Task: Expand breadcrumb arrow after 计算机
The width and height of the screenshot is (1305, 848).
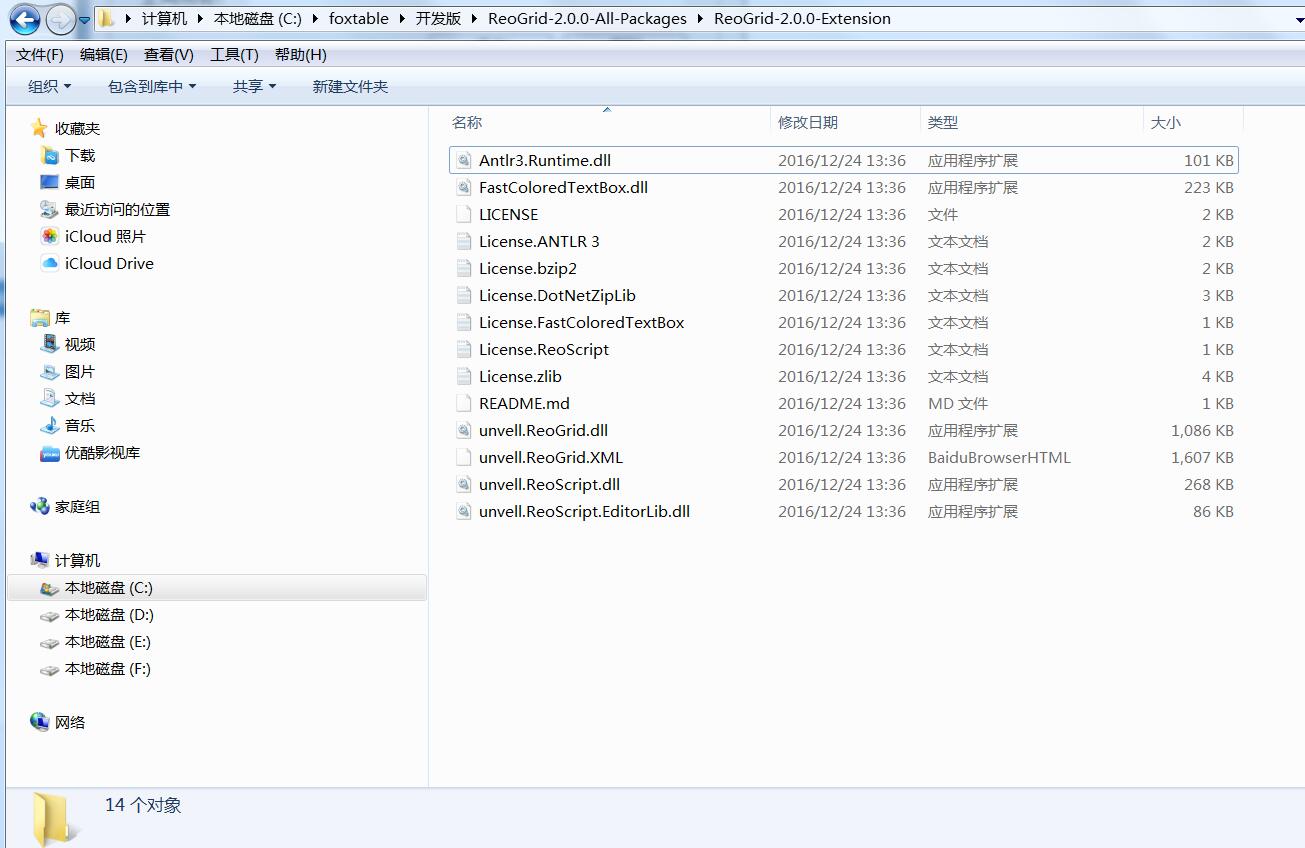Action: point(200,19)
